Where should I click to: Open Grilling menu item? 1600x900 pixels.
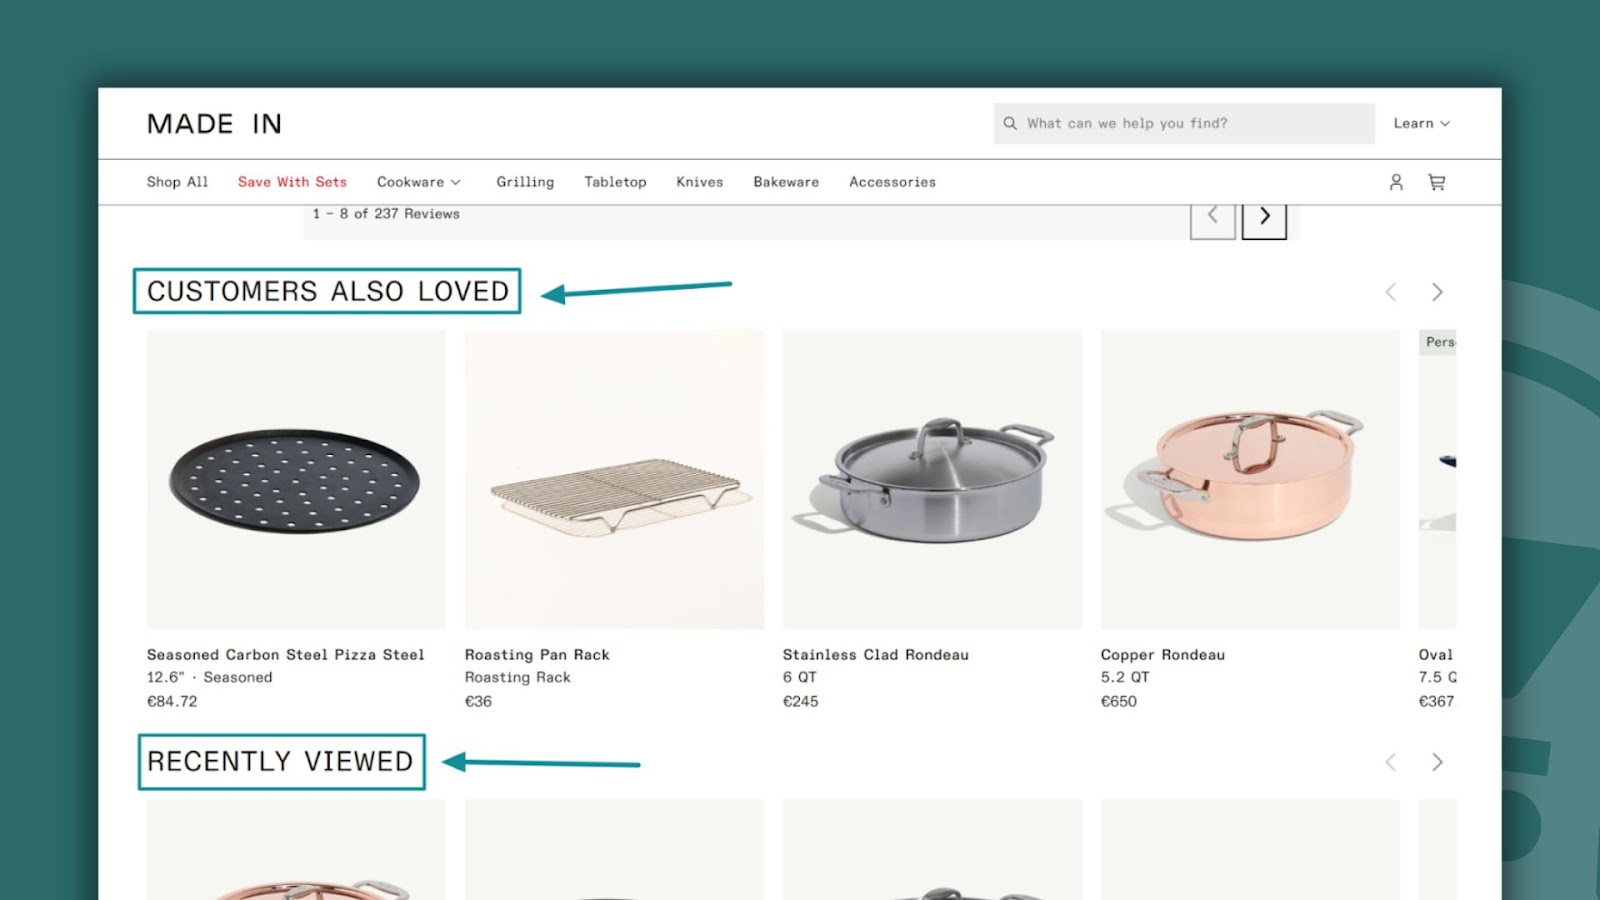525,182
